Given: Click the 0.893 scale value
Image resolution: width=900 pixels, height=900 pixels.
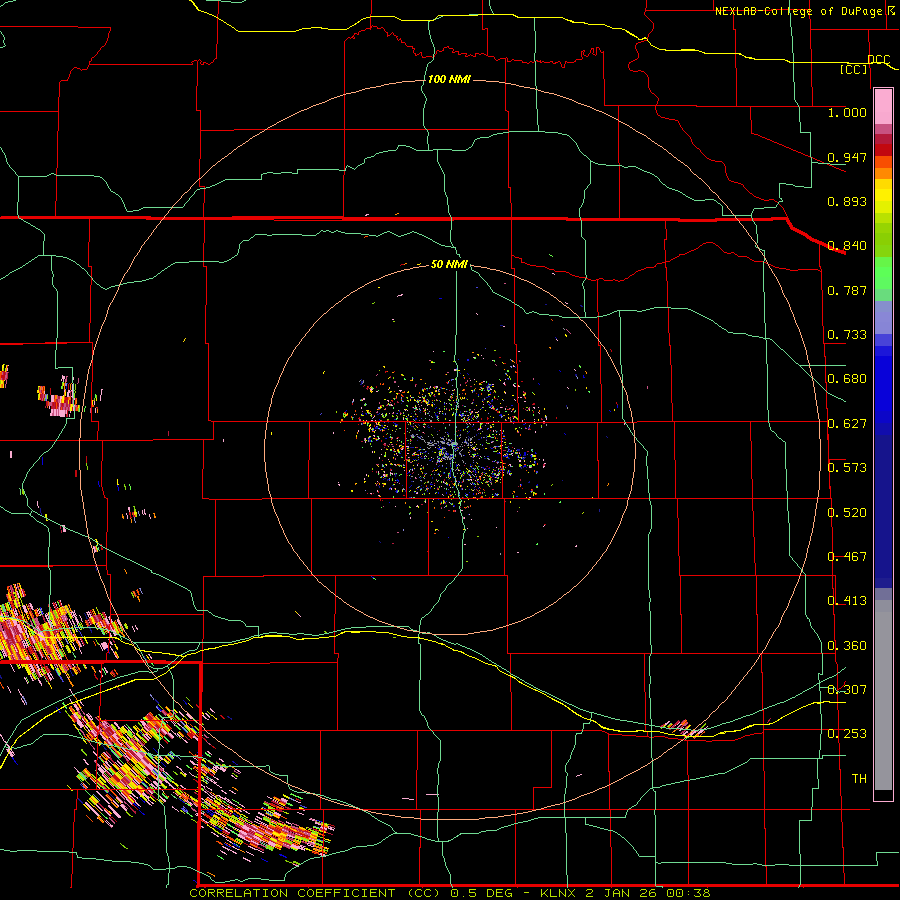Looking at the screenshot, I should (x=847, y=201).
